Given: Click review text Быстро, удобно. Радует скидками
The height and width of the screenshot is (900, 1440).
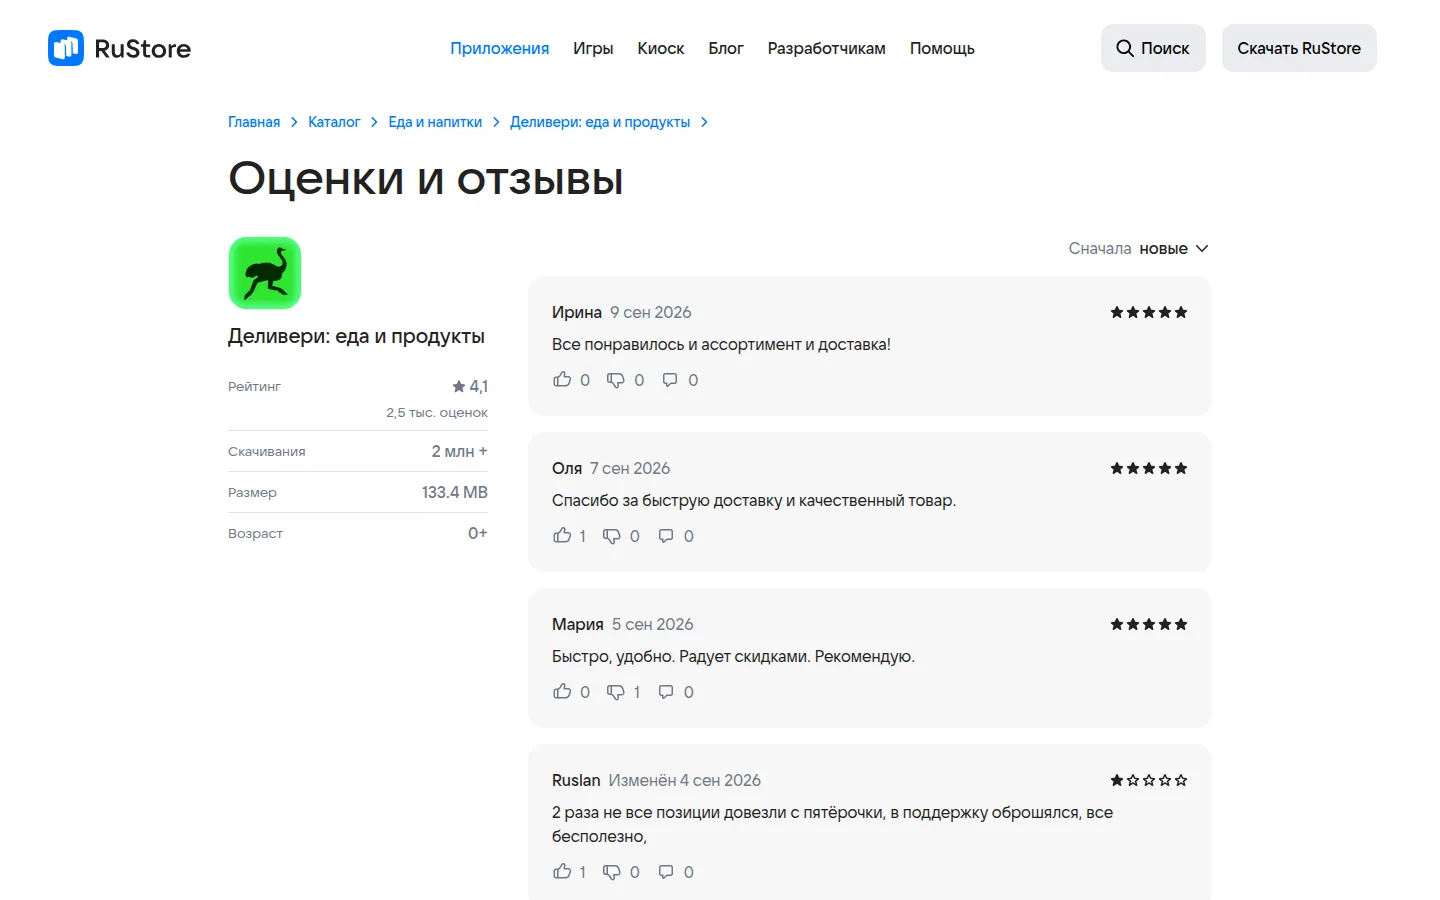Looking at the screenshot, I should tap(733, 656).
